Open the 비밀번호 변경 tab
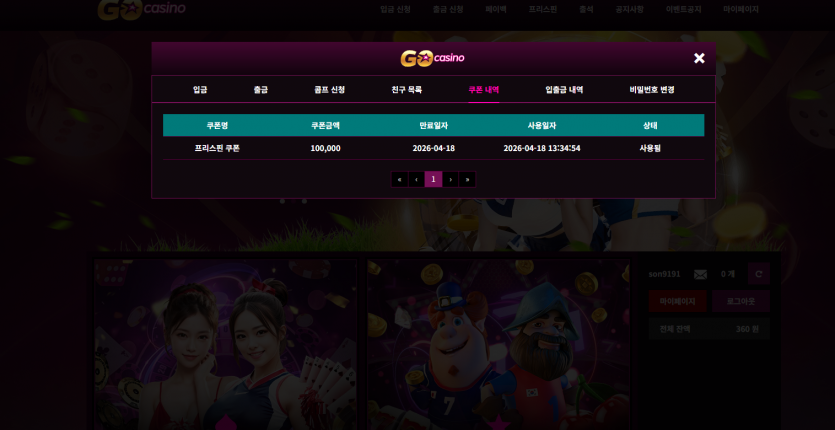Image resolution: width=835 pixels, height=430 pixels. point(652,90)
